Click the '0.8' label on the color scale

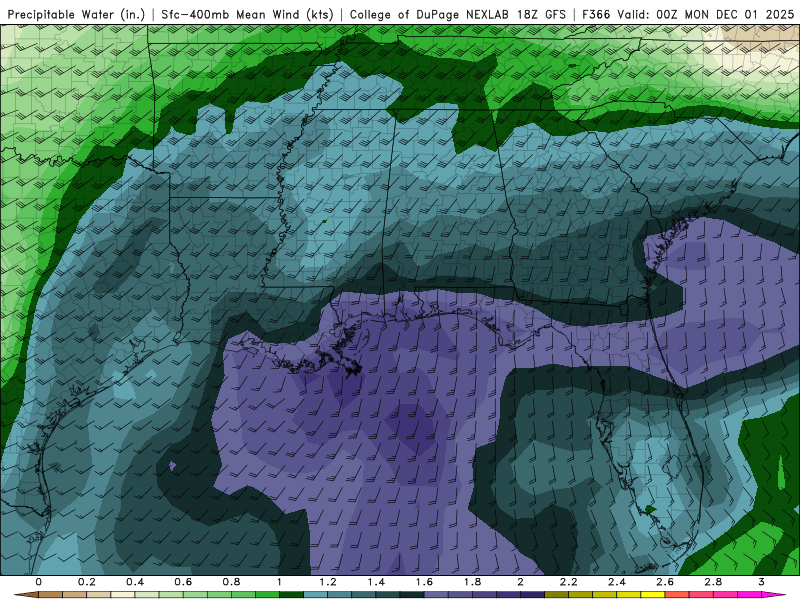pos(232,582)
